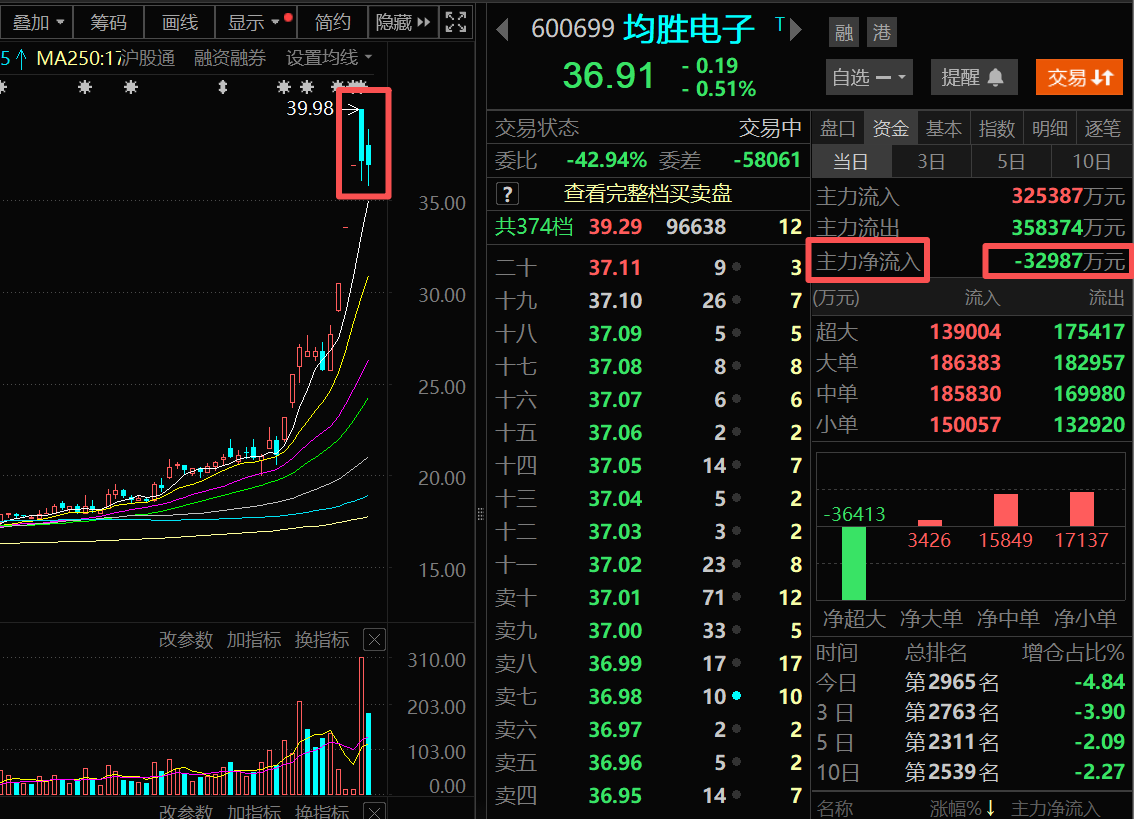Image resolution: width=1134 pixels, height=819 pixels.
Task: Select the 卖七 row at 36.98
Action: [x=649, y=697]
